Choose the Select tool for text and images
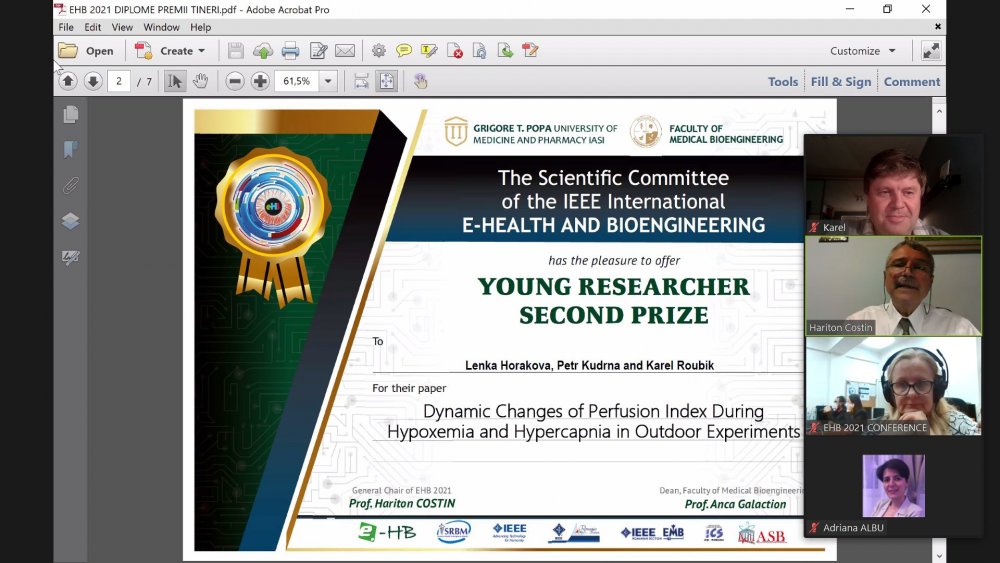The image size is (1000, 563). [x=175, y=81]
